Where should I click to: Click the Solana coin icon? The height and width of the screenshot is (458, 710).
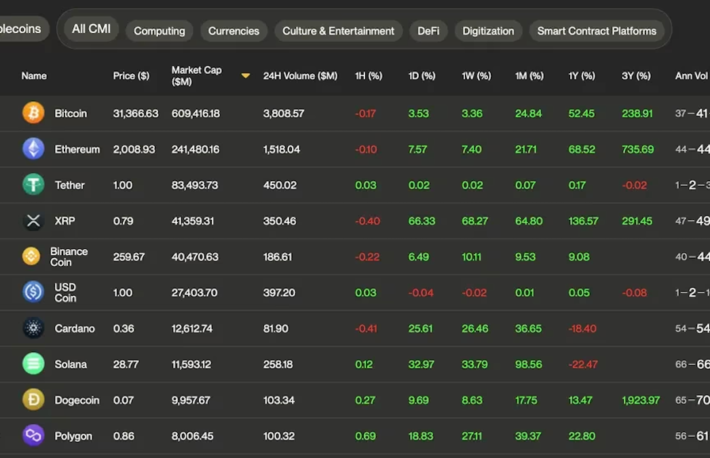pos(34,364)
